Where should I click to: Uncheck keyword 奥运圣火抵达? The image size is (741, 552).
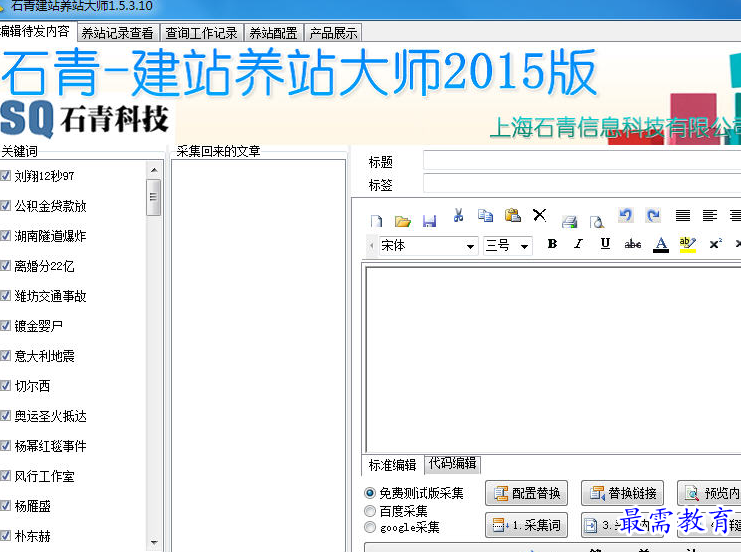5,416
